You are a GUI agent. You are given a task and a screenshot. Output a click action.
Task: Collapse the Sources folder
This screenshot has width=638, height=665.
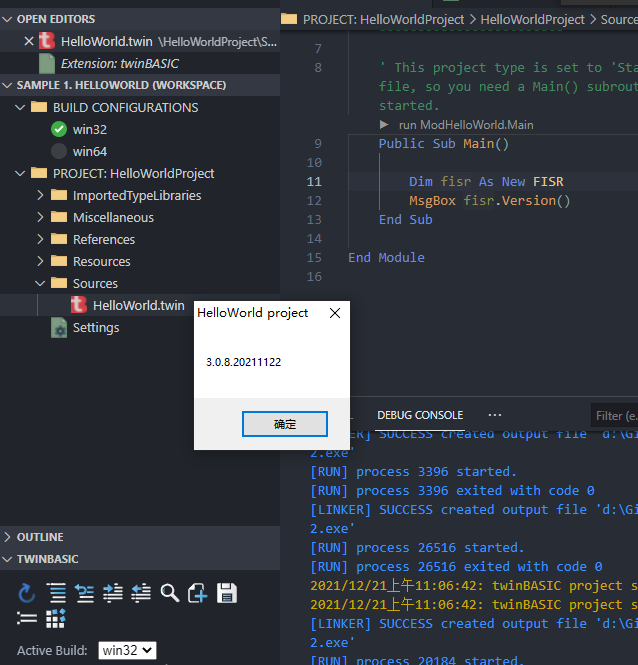40,283
